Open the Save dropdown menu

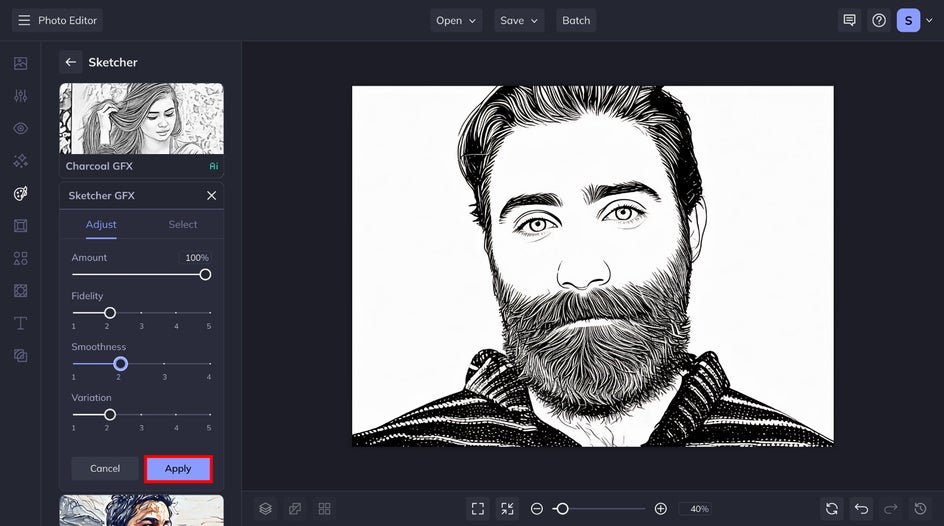coord(519,20)
